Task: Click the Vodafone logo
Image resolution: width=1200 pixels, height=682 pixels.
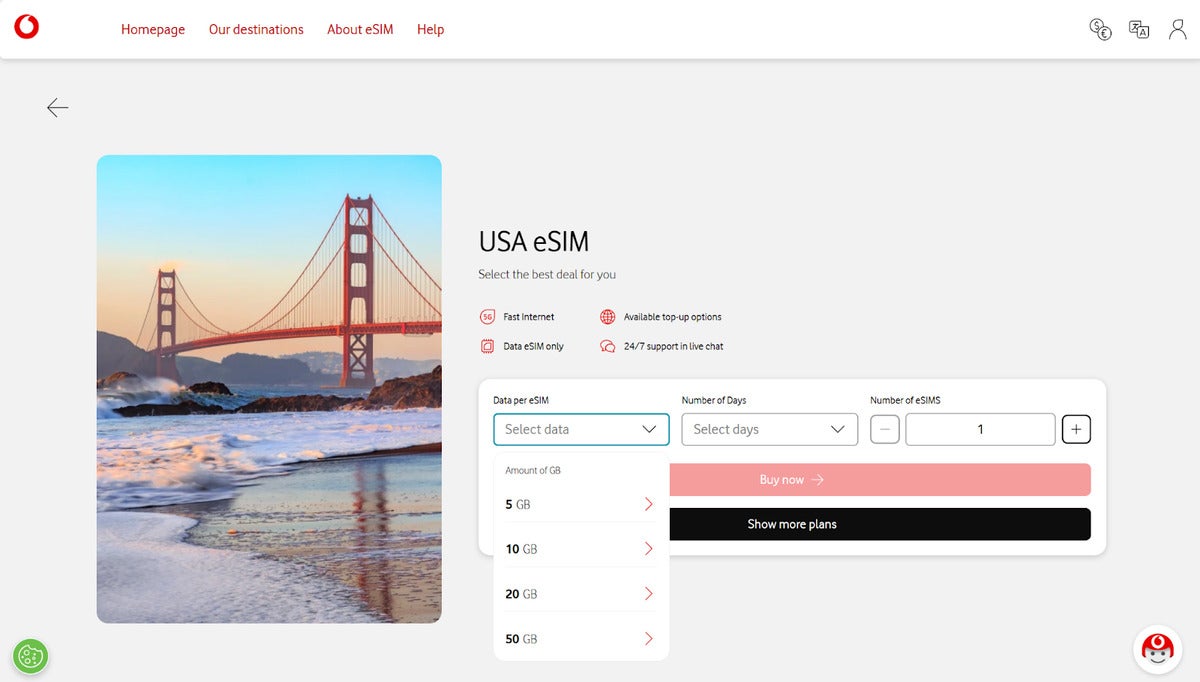Action: pyautogui.click(x=26, y=26)
